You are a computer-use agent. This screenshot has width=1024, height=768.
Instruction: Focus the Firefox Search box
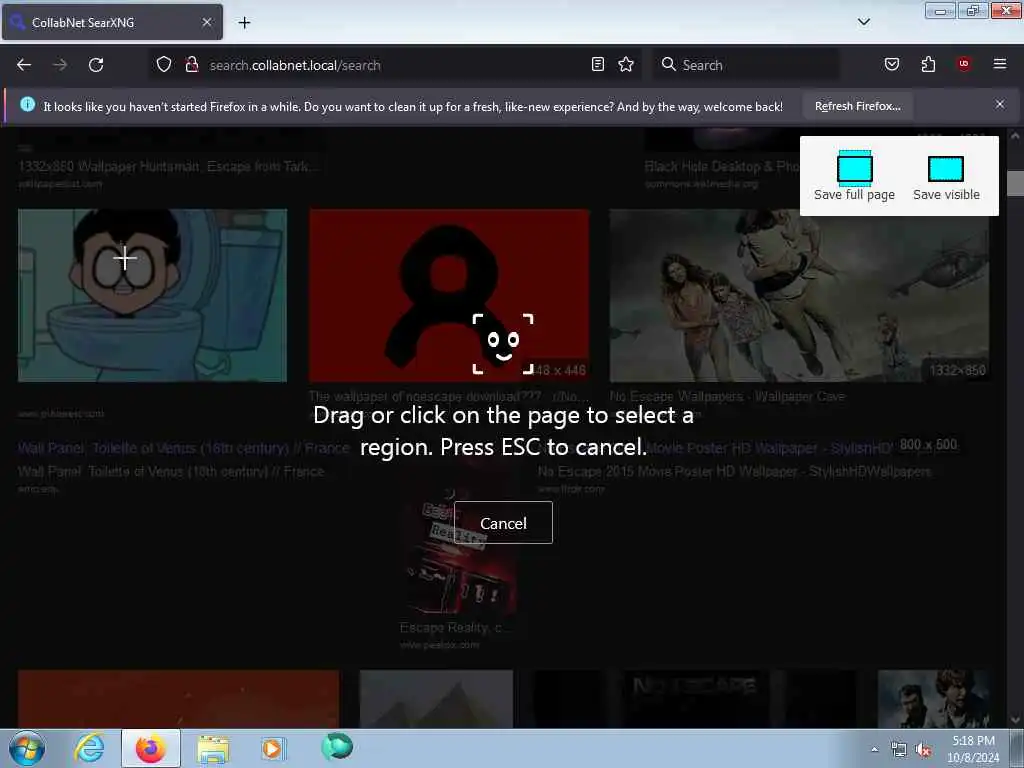coord(746,65)
